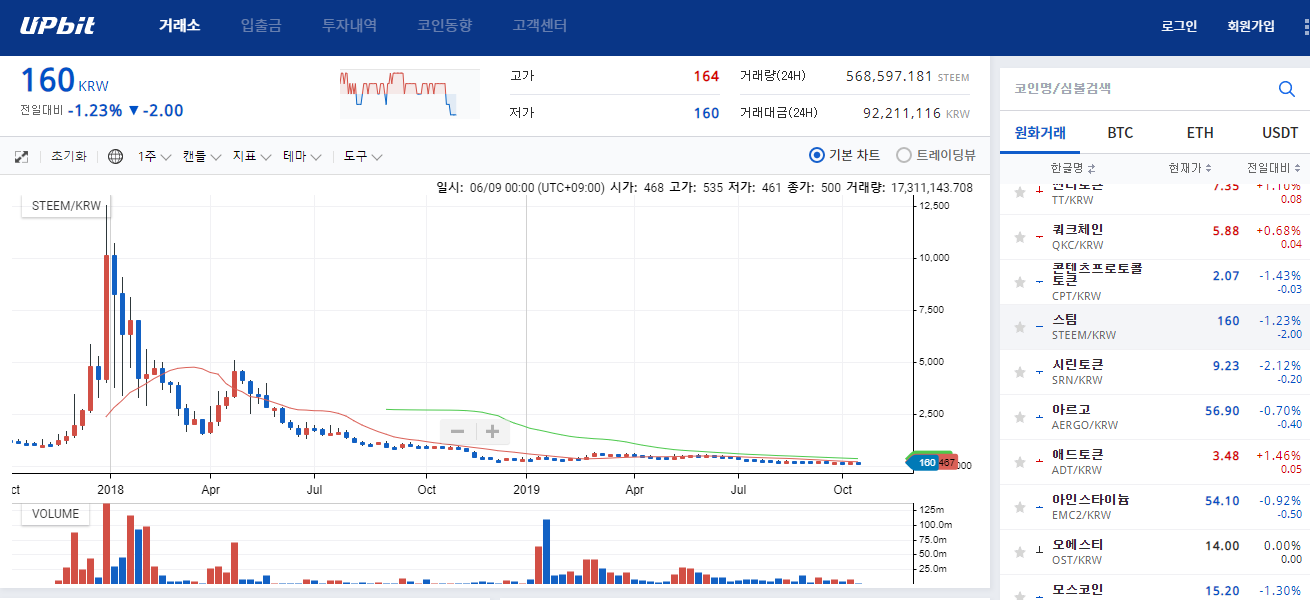Sort list by 현재가 column

coord(1190,168)
